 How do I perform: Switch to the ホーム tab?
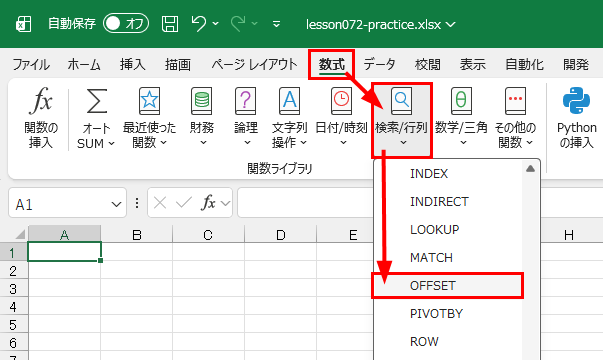[84, 64]
